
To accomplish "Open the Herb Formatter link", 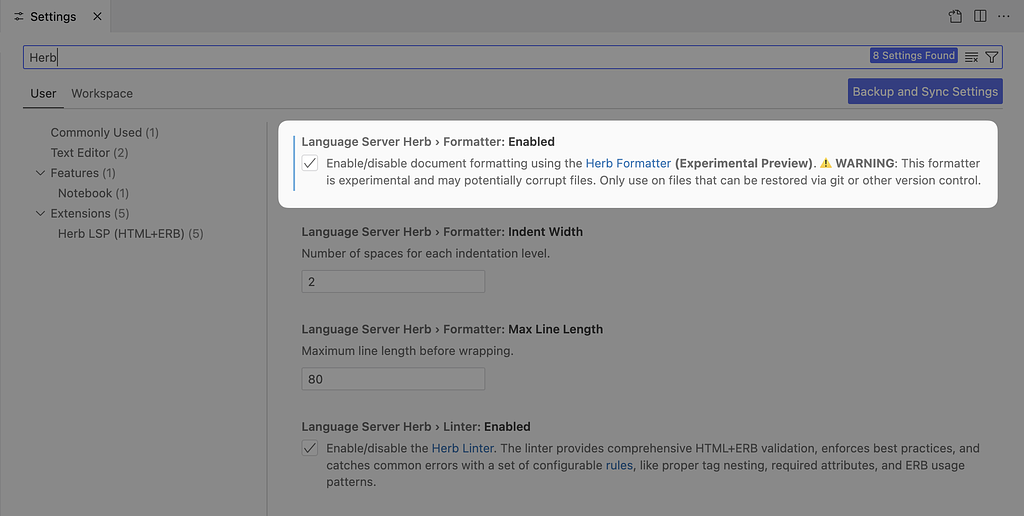I will coord(628,163).
